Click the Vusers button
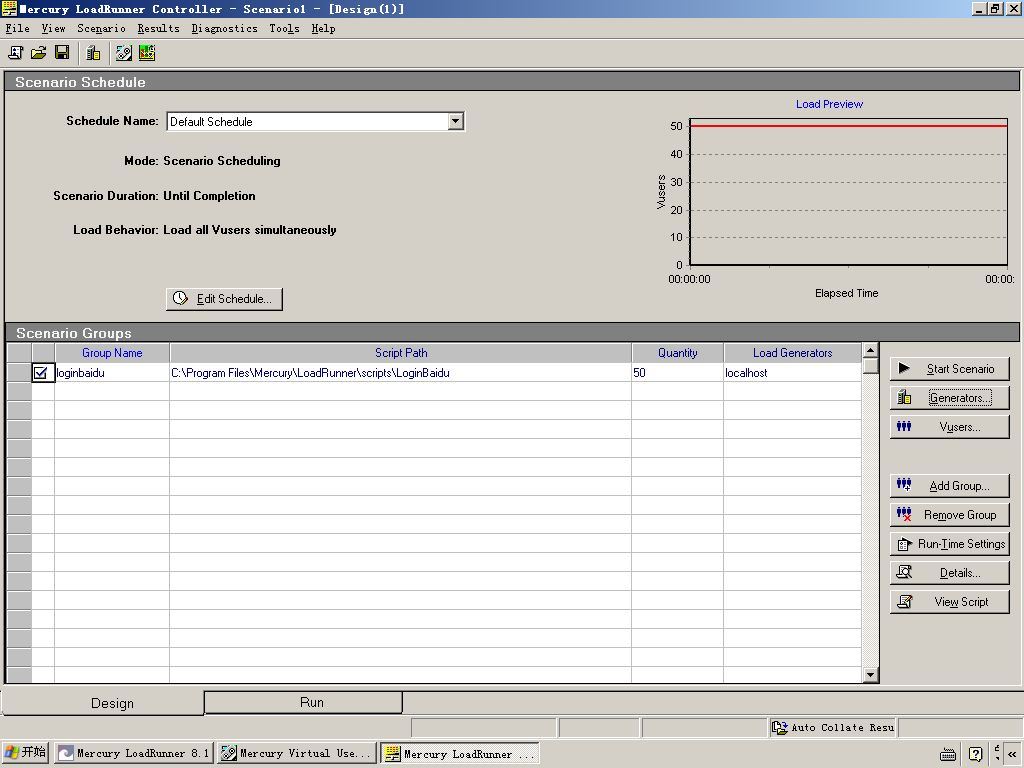 (x=950, y=427)
